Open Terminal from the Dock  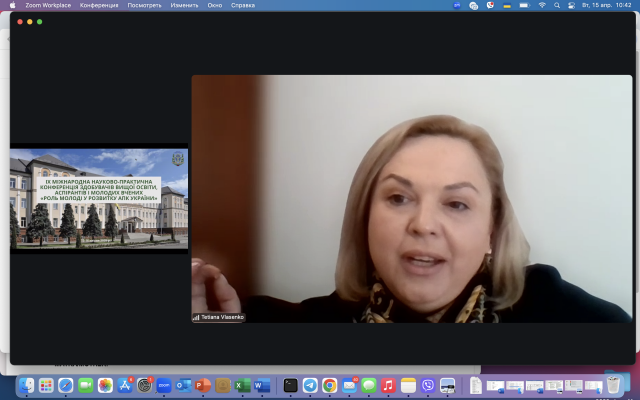tap(291, 385)
